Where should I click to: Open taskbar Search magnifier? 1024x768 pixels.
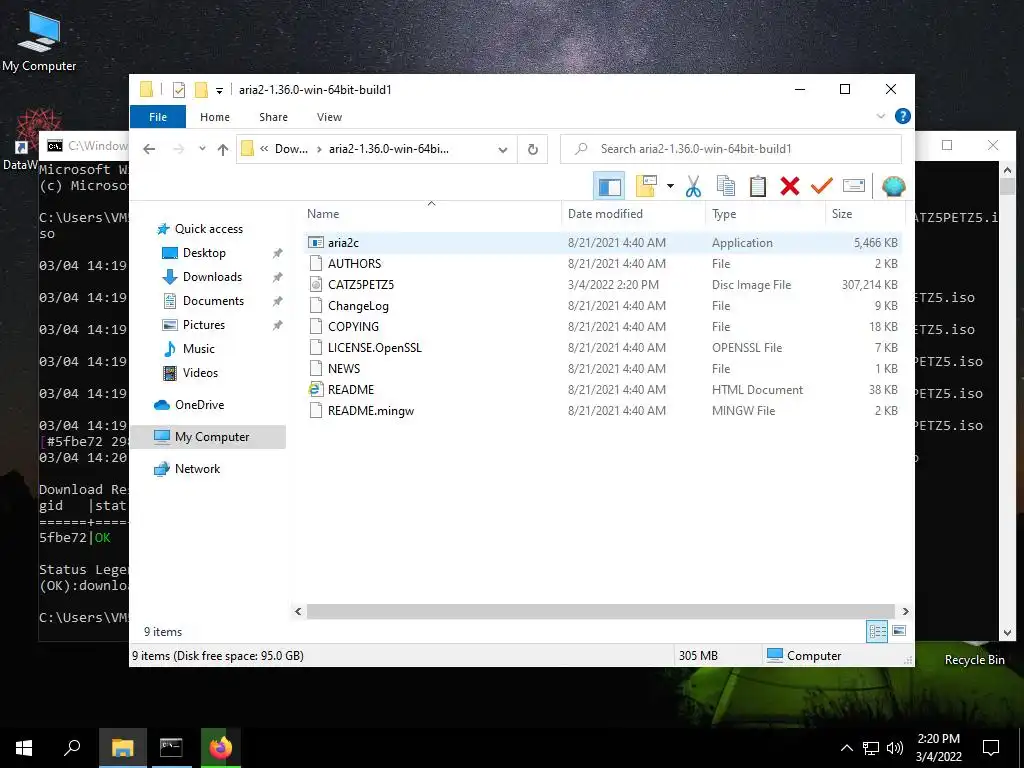[x=72, y=748]
